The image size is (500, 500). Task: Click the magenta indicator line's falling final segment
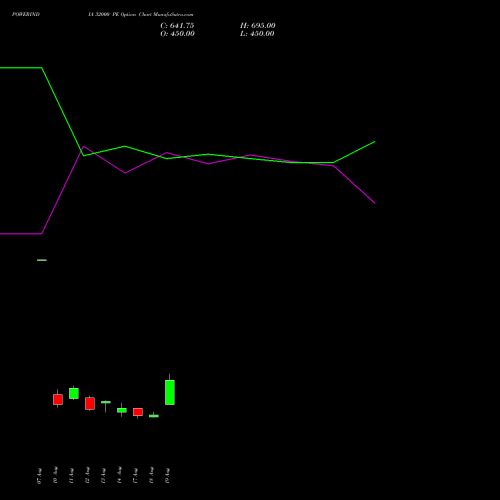354,184
